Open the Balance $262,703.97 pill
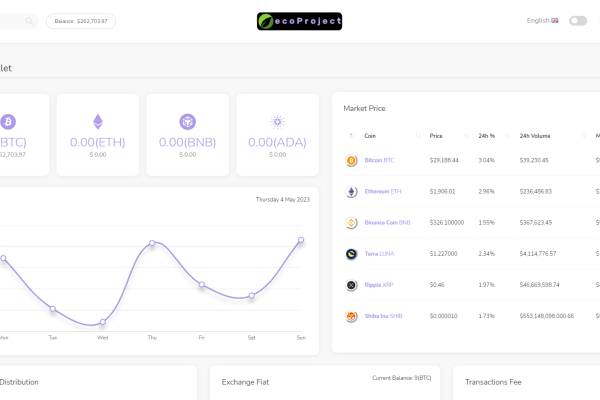 [81, 21]
